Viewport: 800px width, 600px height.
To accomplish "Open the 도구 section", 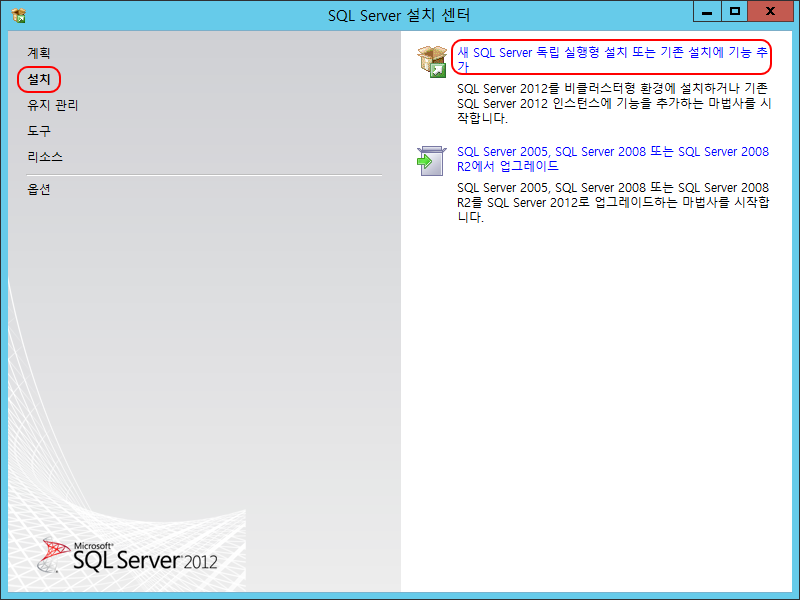I will tap(39, 131).
